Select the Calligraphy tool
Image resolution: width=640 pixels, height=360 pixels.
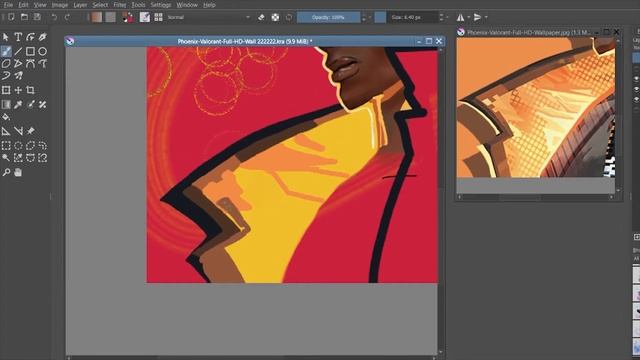pyautogui.click(x=42, y=37)
